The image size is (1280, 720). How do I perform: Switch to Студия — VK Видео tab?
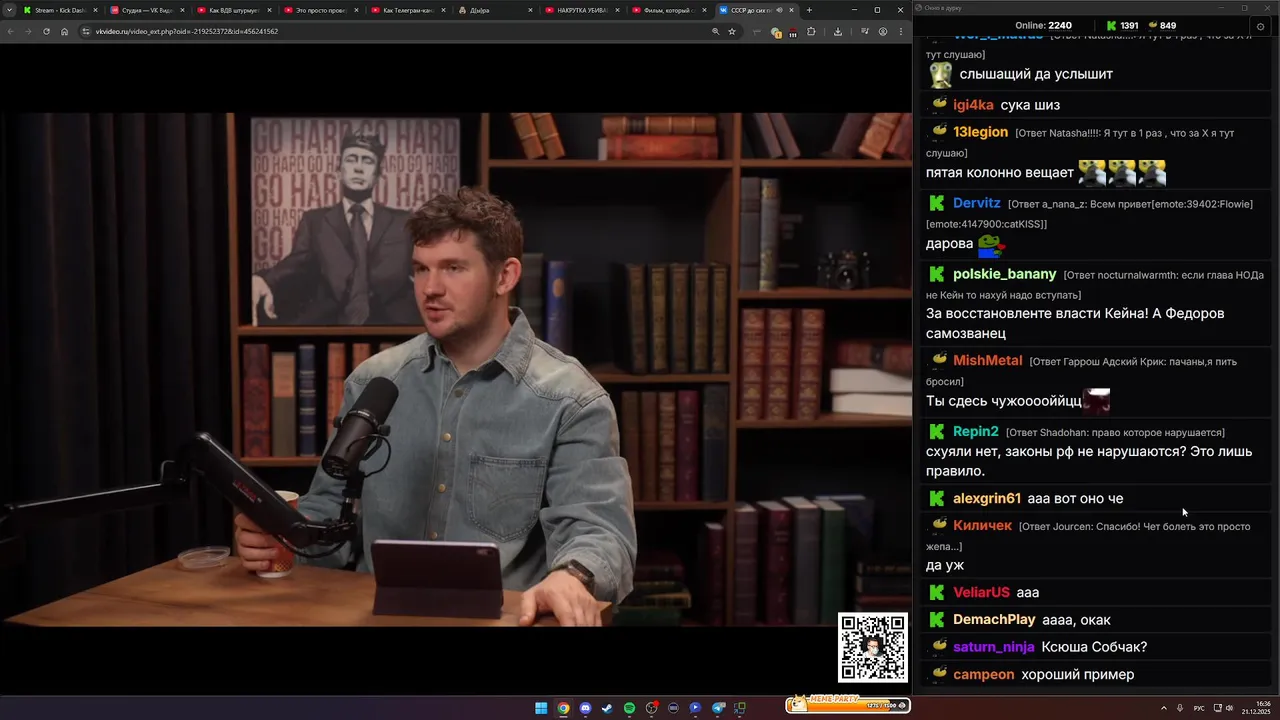[145, 10]
